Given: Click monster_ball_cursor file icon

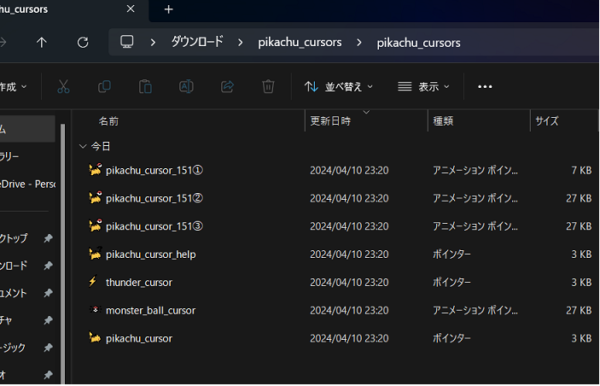Looking at the screenshot, I should (95, 309).
